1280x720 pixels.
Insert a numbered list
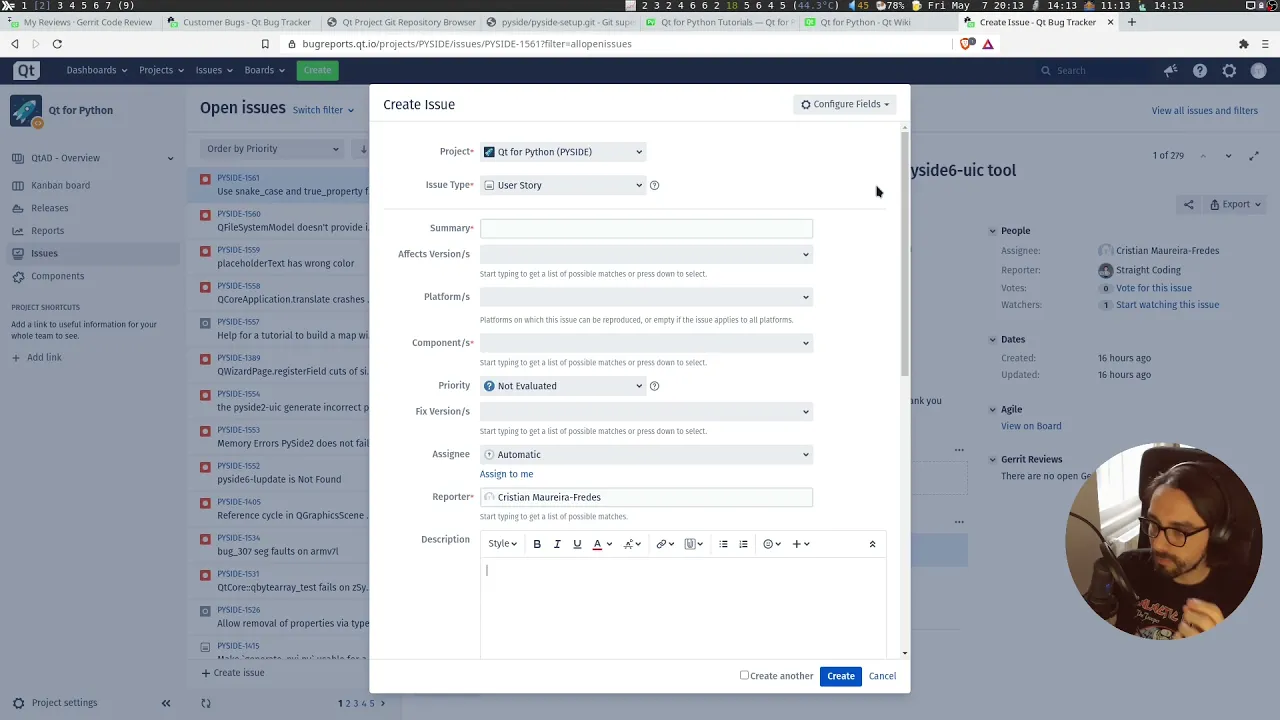pyautogui.click(x=743, y=544)
